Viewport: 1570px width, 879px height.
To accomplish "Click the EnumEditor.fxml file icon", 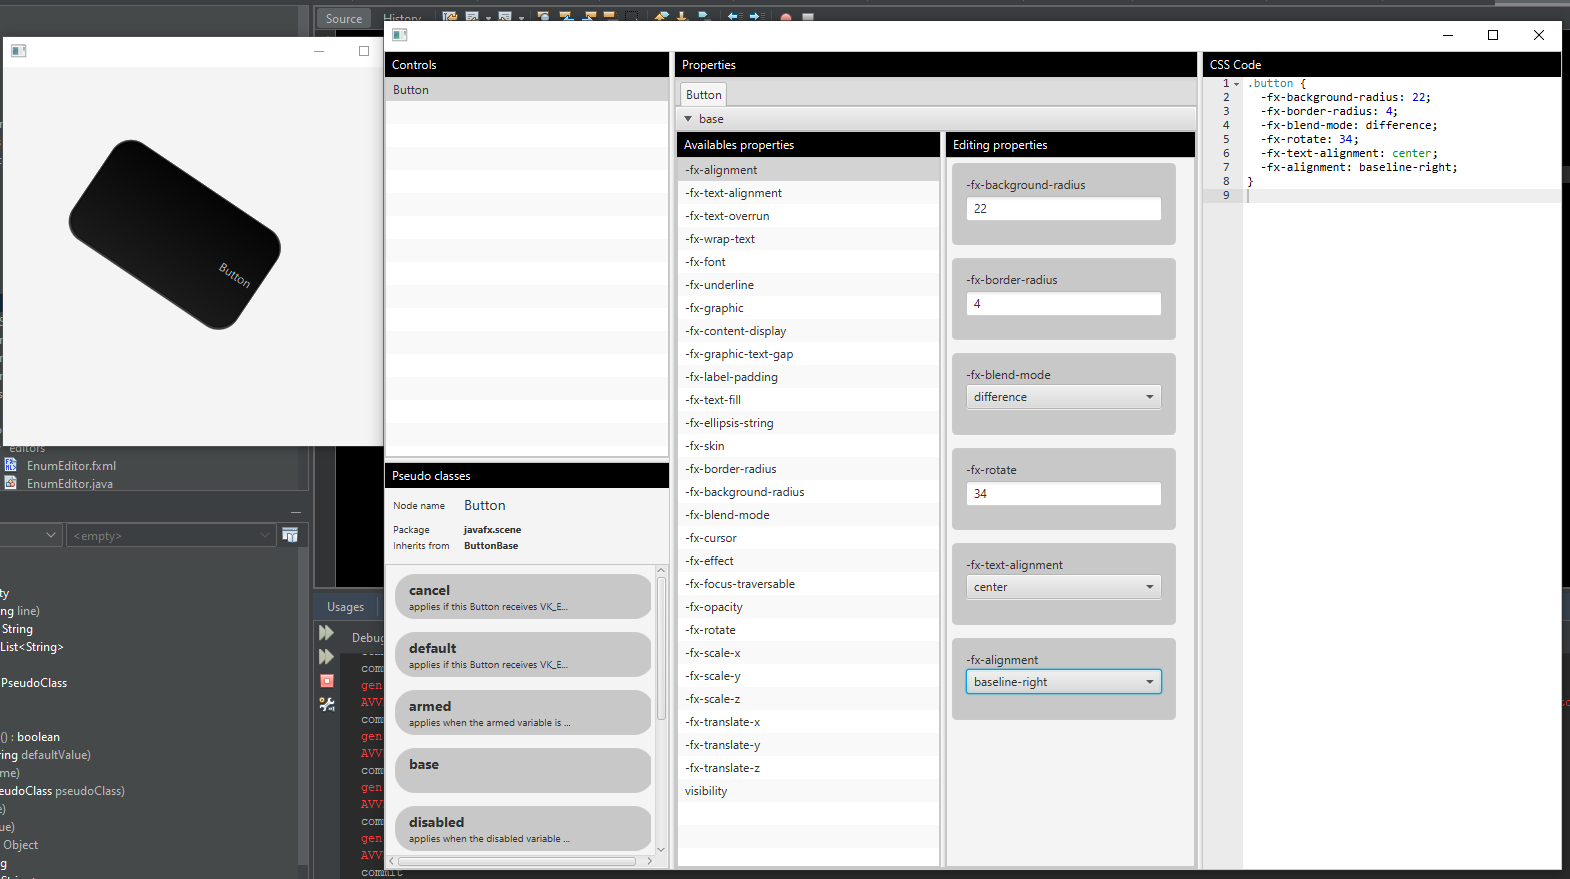I will 11,465.
